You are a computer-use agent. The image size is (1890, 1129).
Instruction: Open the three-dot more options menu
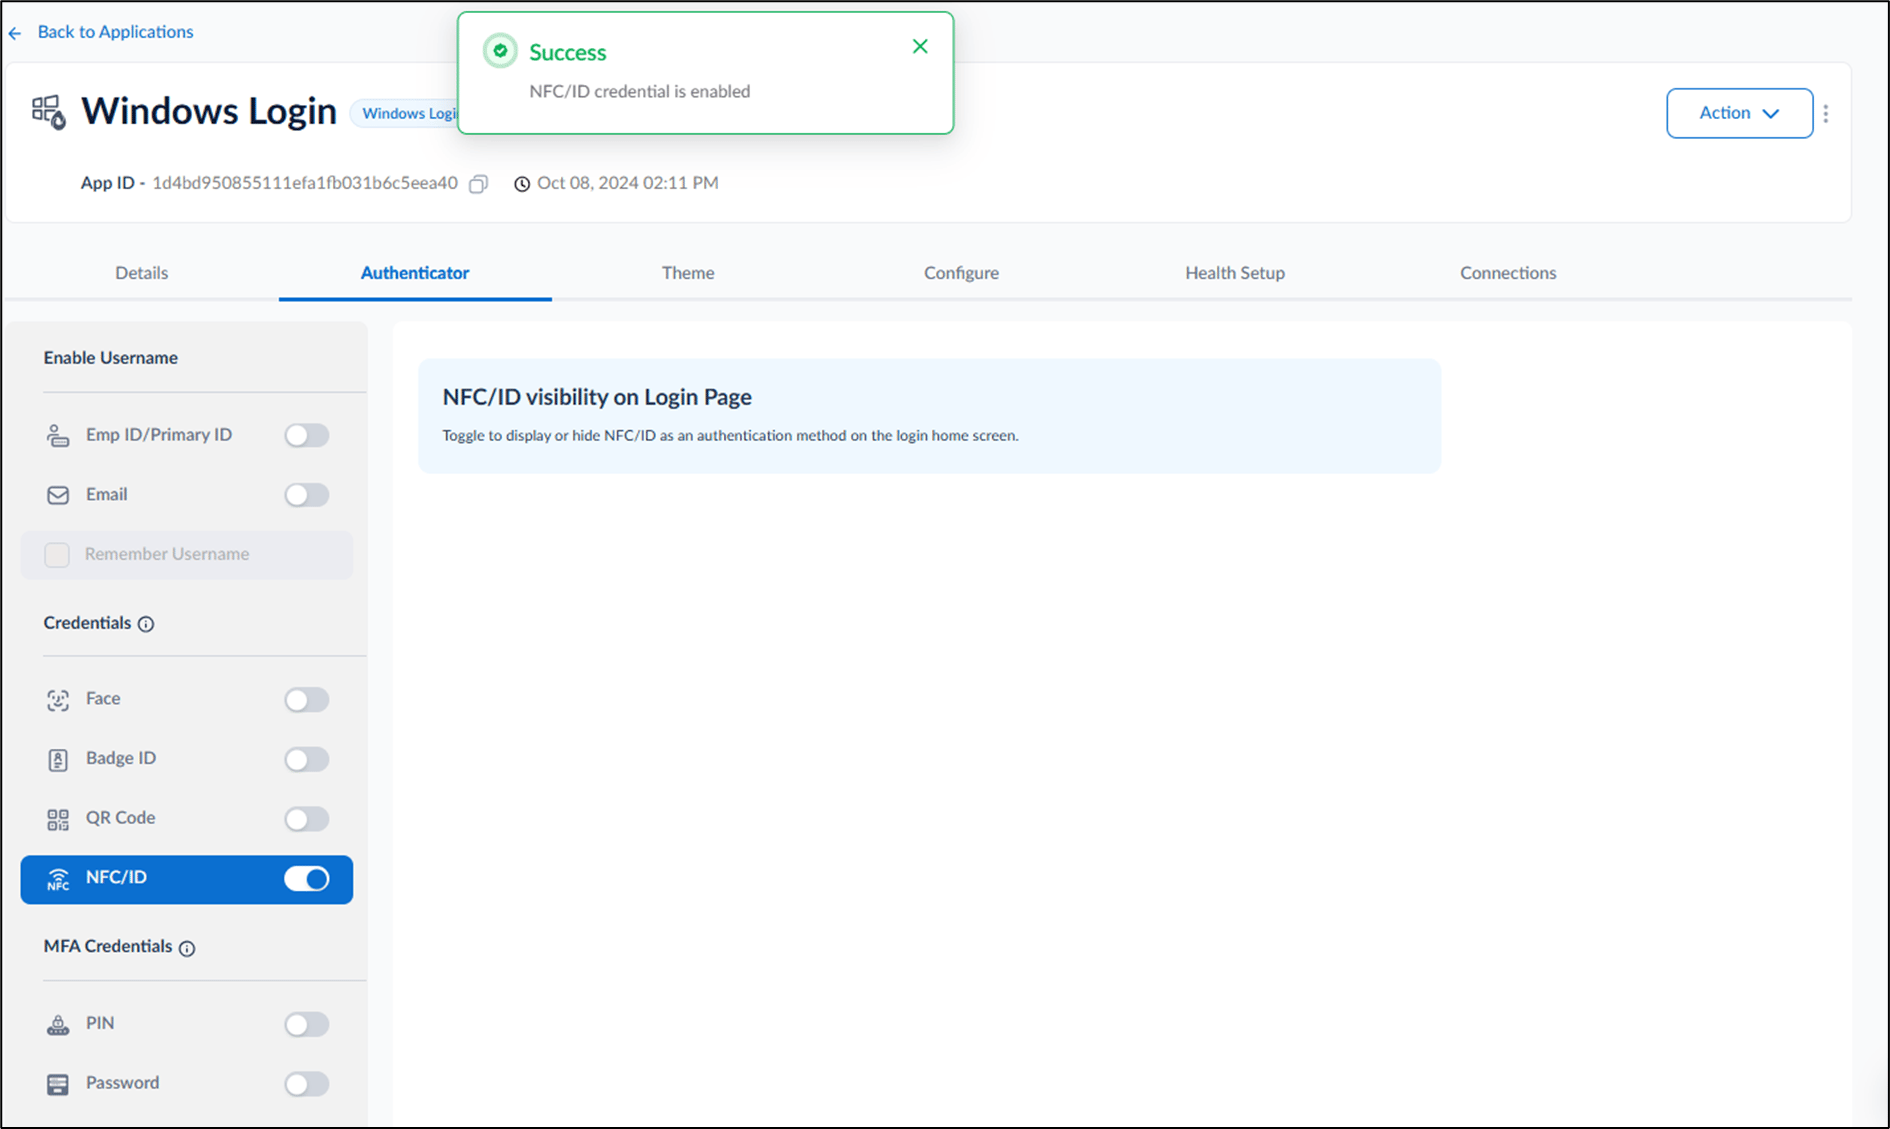pos(1826,113)
